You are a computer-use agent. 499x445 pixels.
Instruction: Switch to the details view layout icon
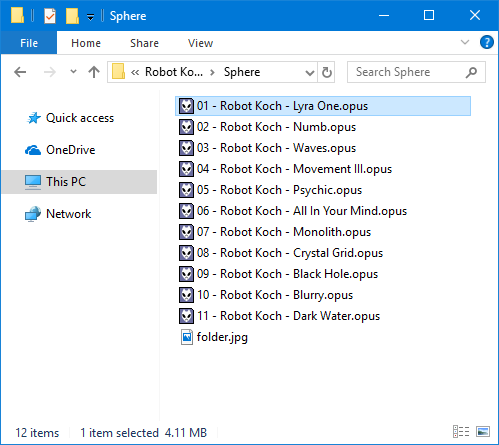pos(461,432)
